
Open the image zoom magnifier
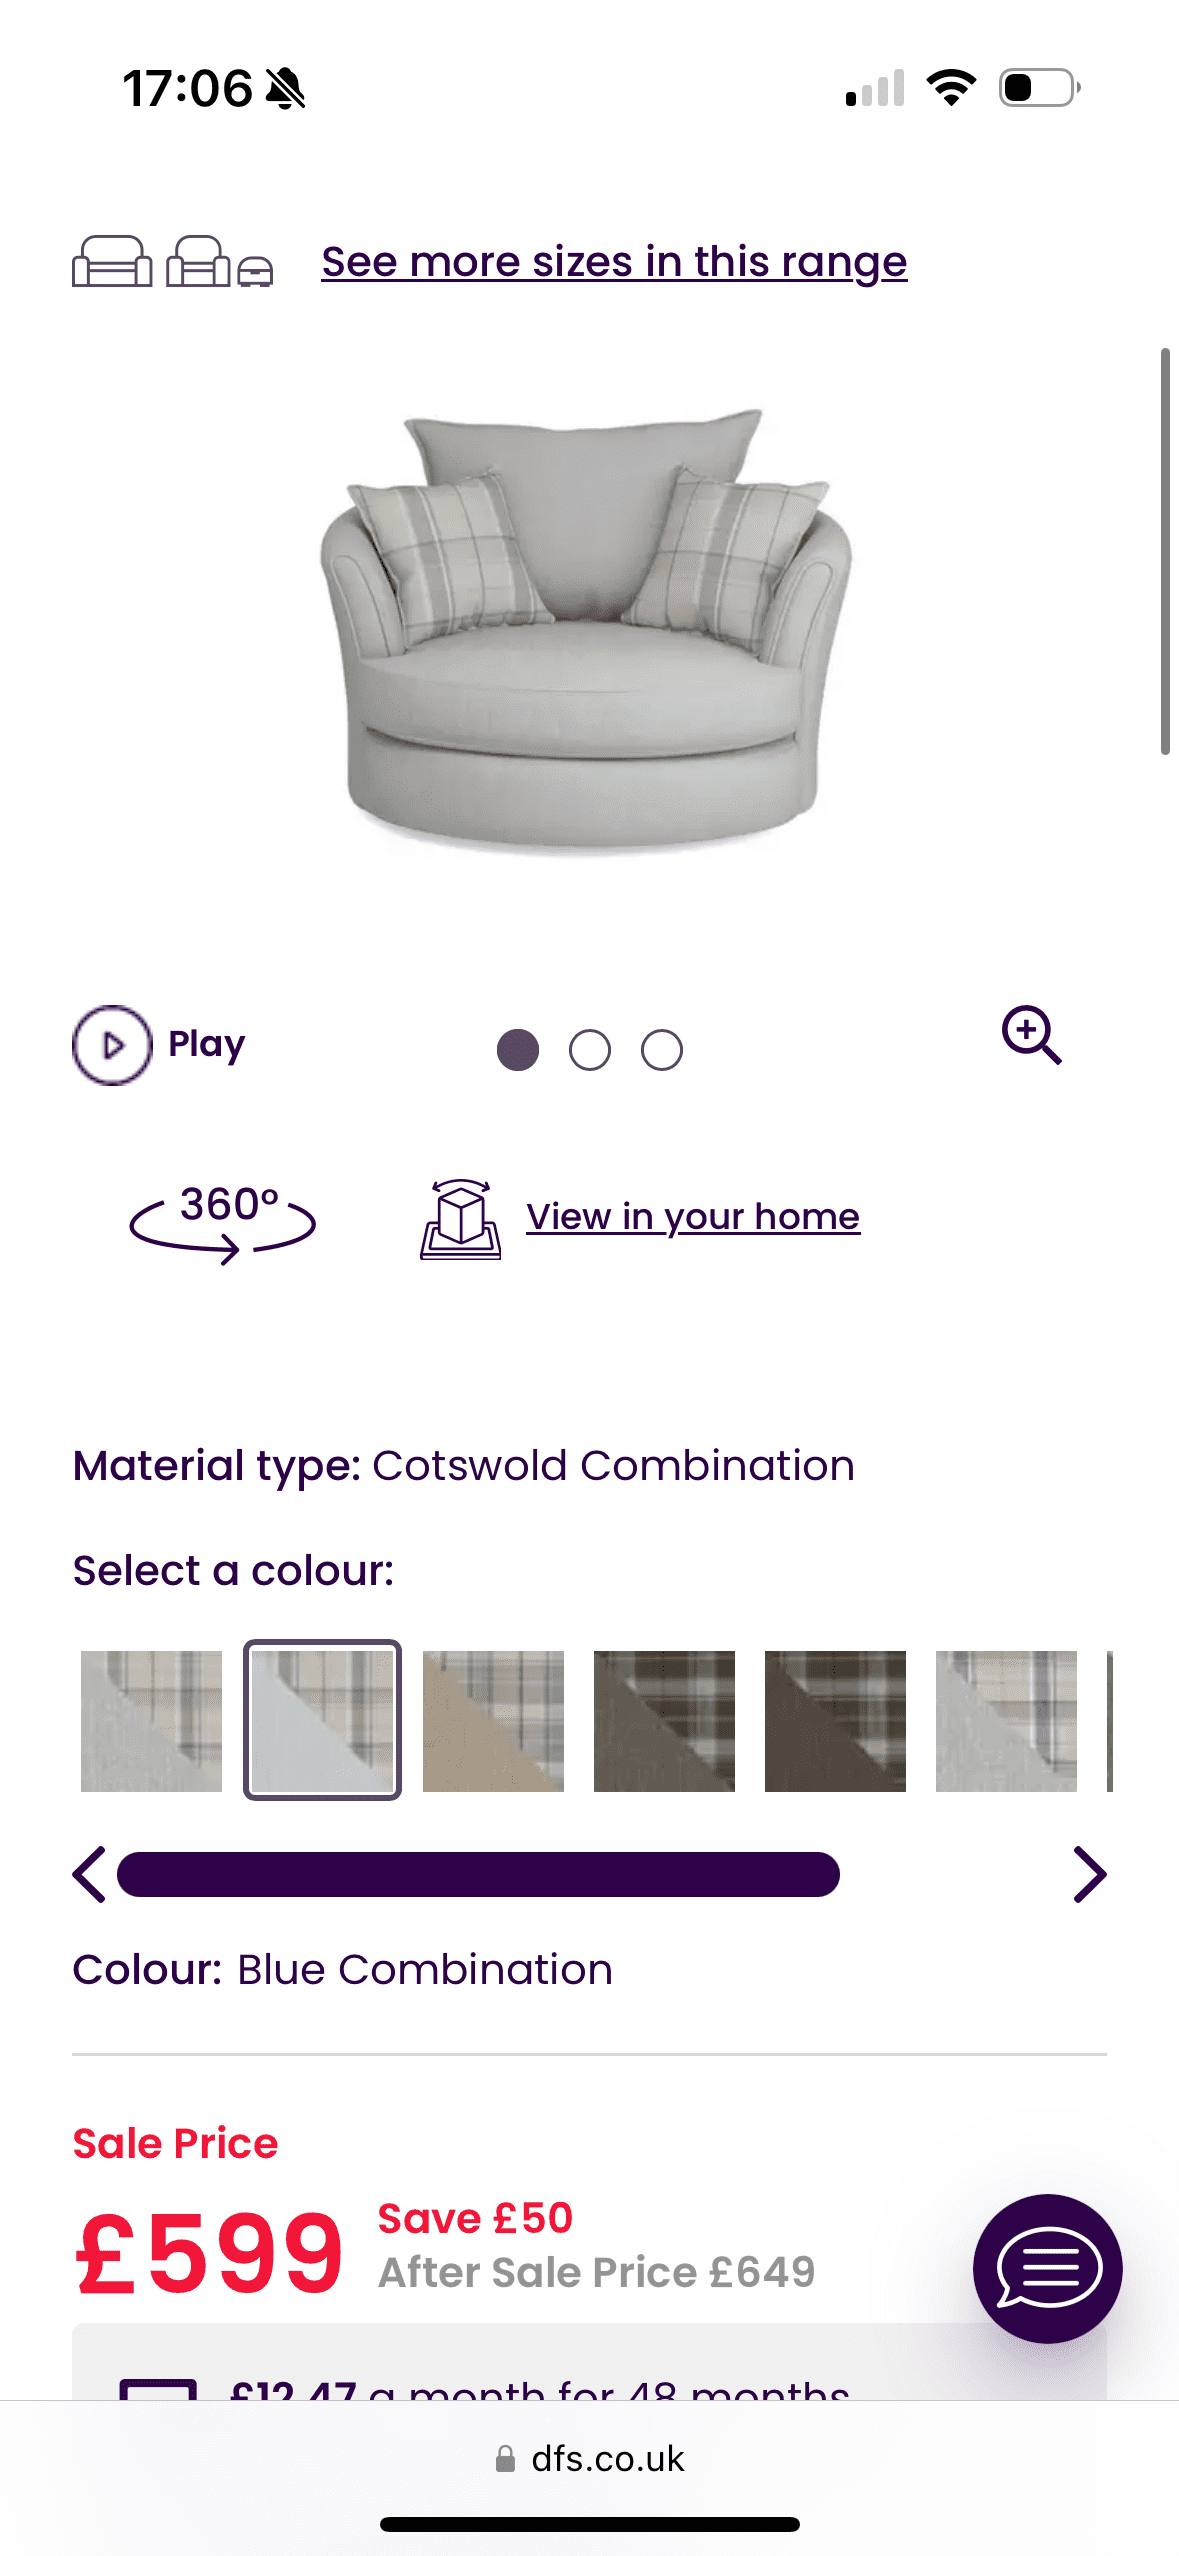[1032, 1035]
